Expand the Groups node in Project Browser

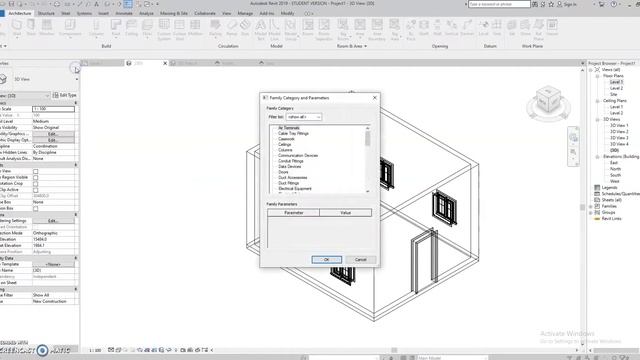tap(591, 213)
